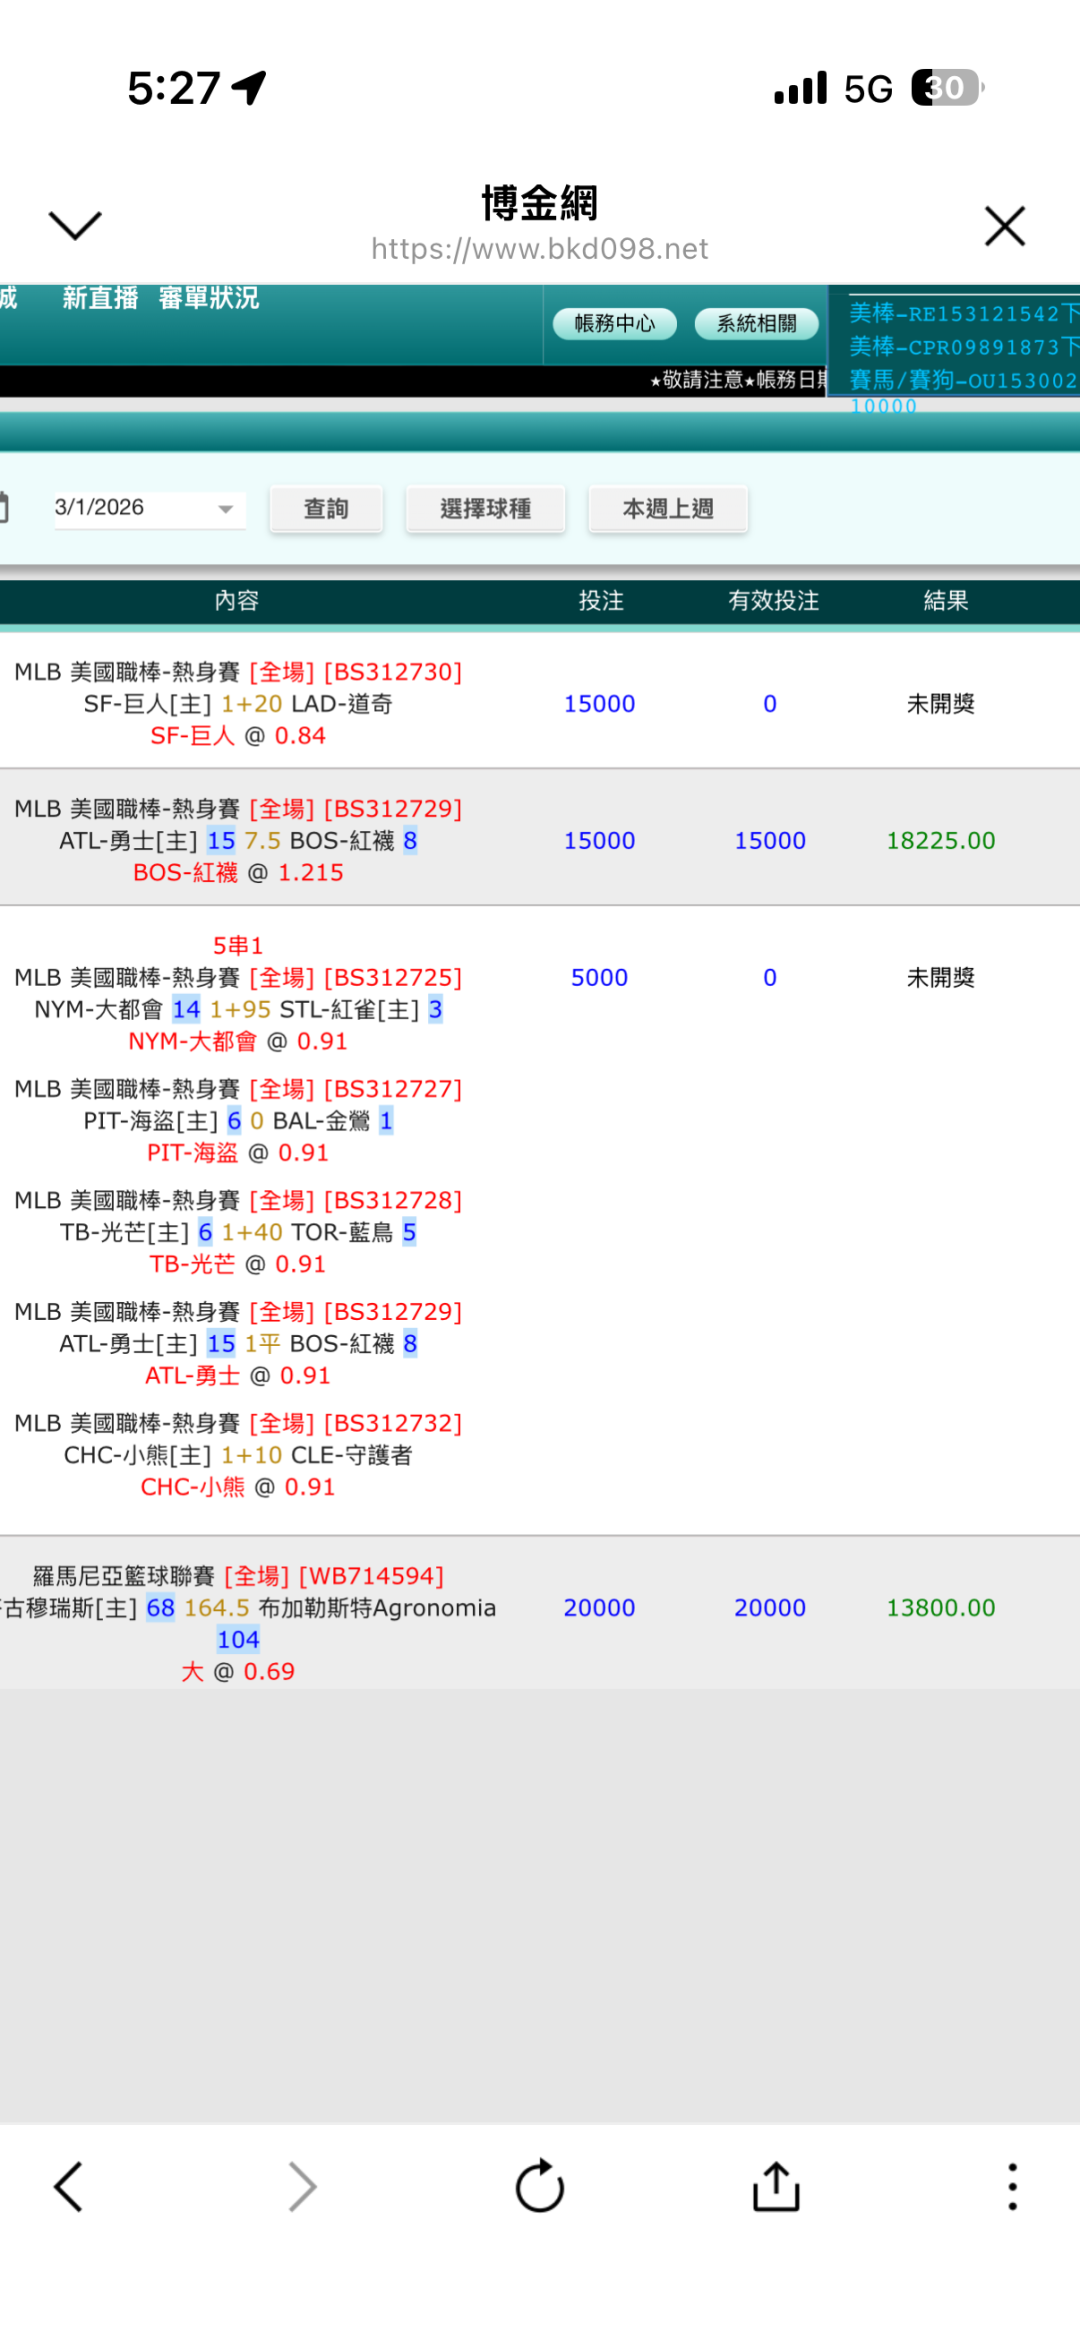Open the 系統相關 menu
The image size is (1080, 2348).
(757, 323)
